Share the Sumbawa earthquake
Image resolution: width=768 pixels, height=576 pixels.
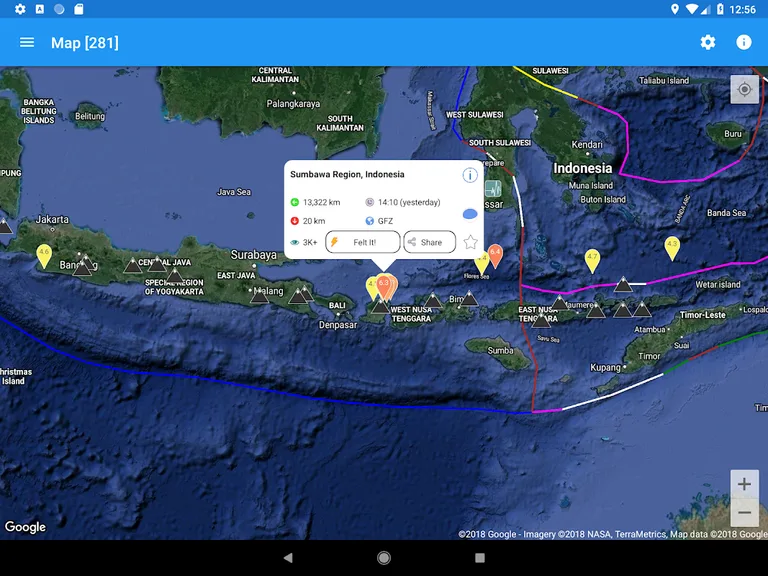pyautogui.click(x=430, y=242)
